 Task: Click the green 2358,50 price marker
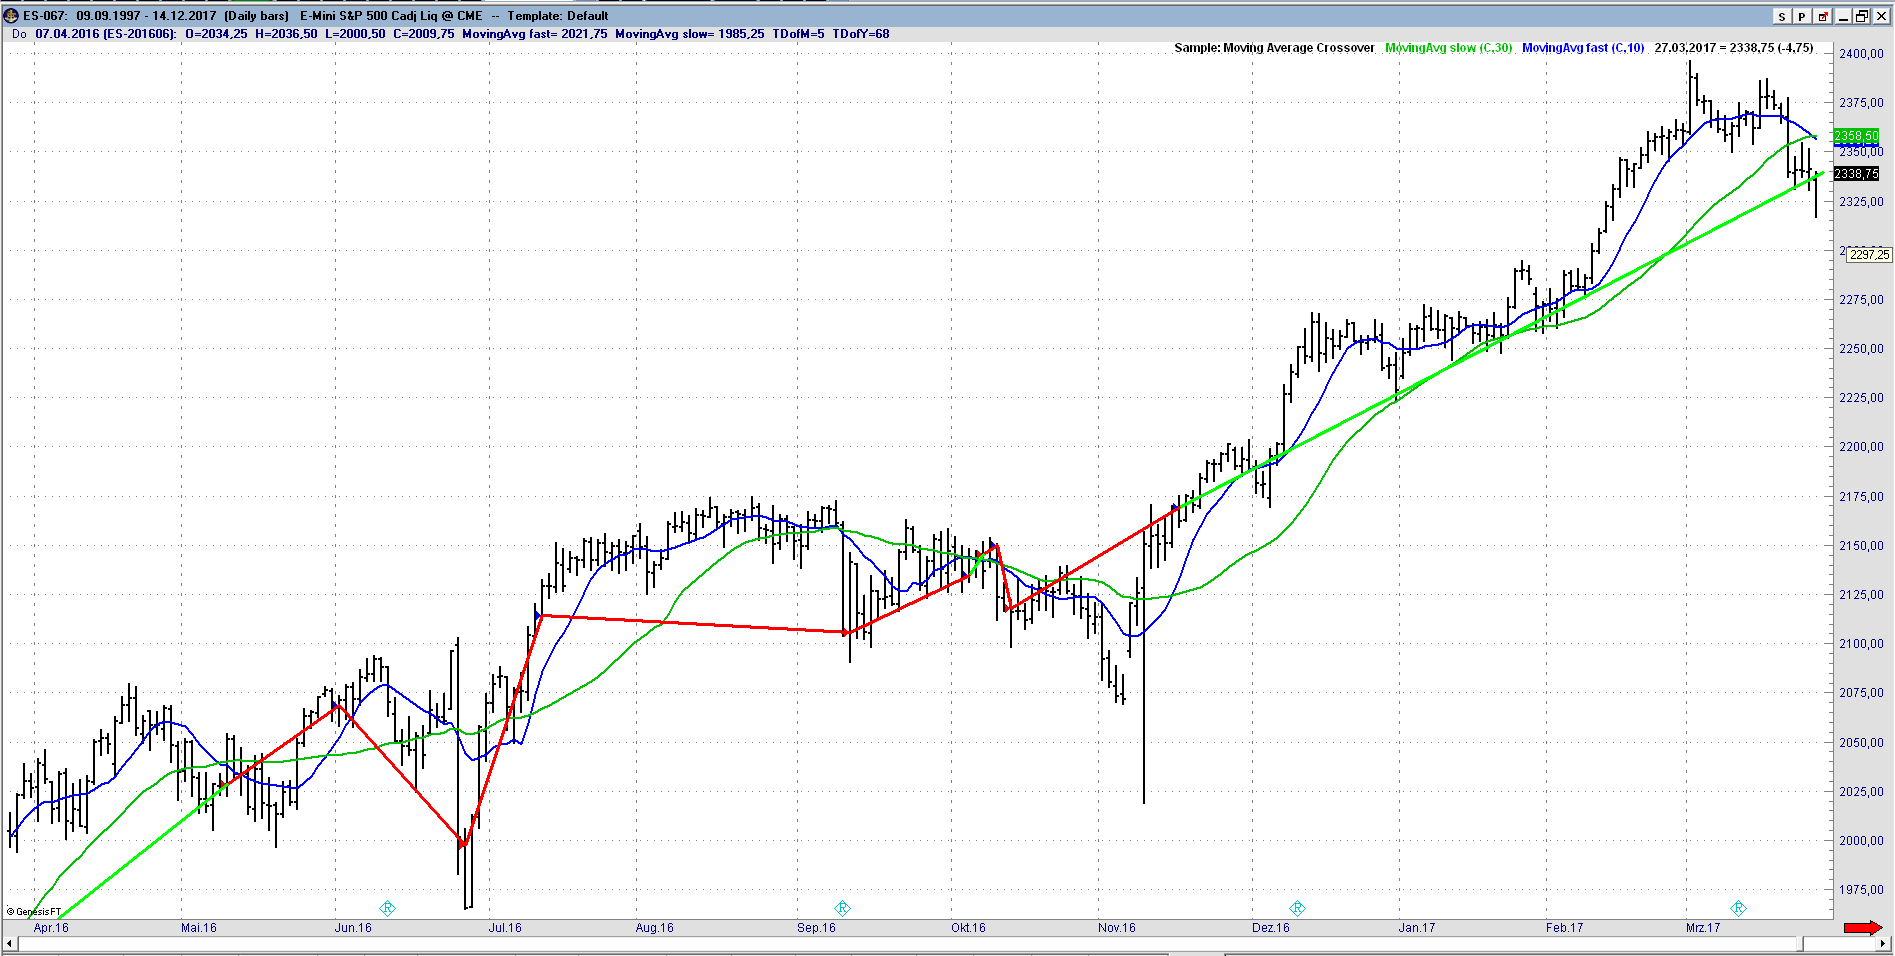(1856, 136)
